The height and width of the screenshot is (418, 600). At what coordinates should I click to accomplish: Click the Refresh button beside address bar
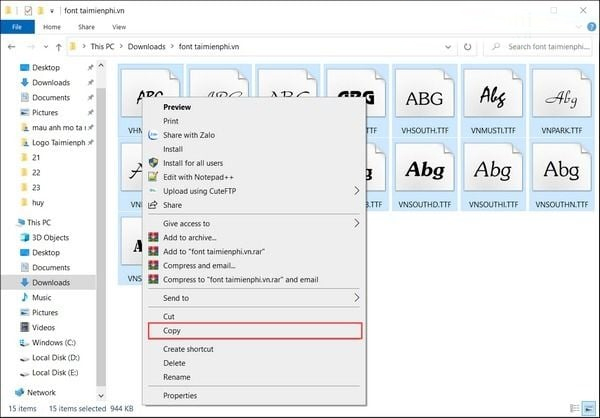pos(467,47)
